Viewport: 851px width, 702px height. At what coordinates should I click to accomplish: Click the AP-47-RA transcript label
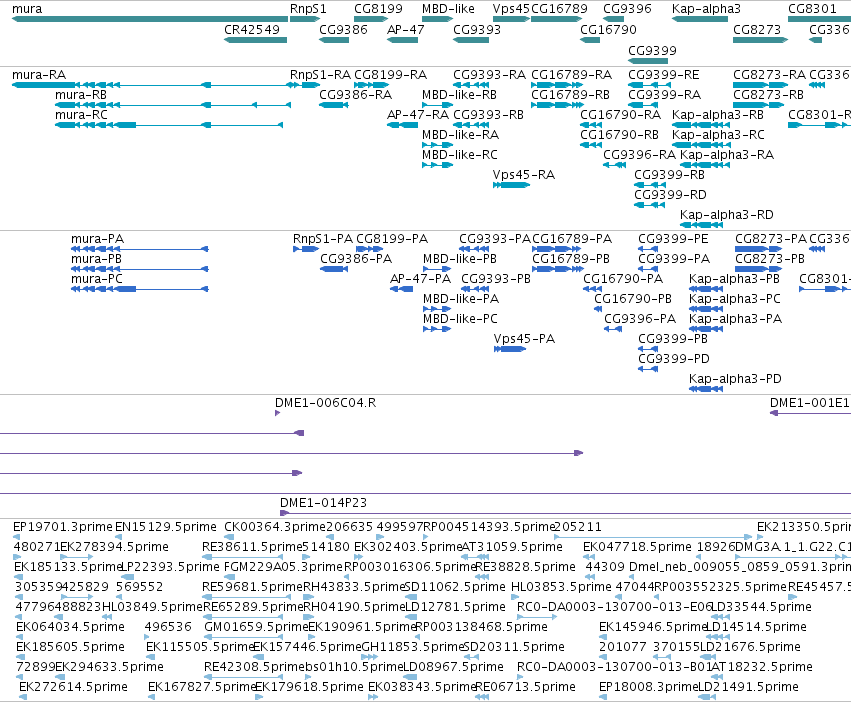click(x=418, y=115)
